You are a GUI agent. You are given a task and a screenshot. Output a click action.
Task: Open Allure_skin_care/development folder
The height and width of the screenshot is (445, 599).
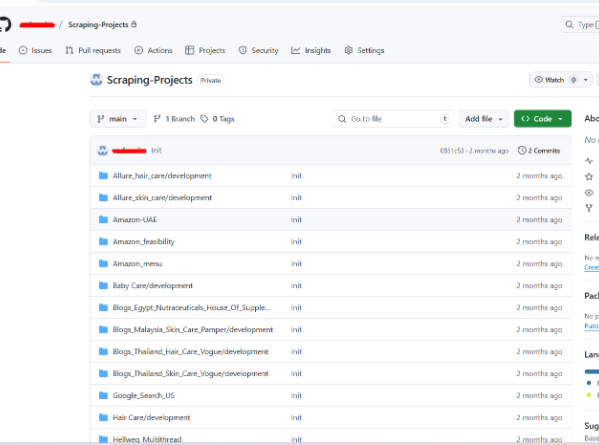162,197
